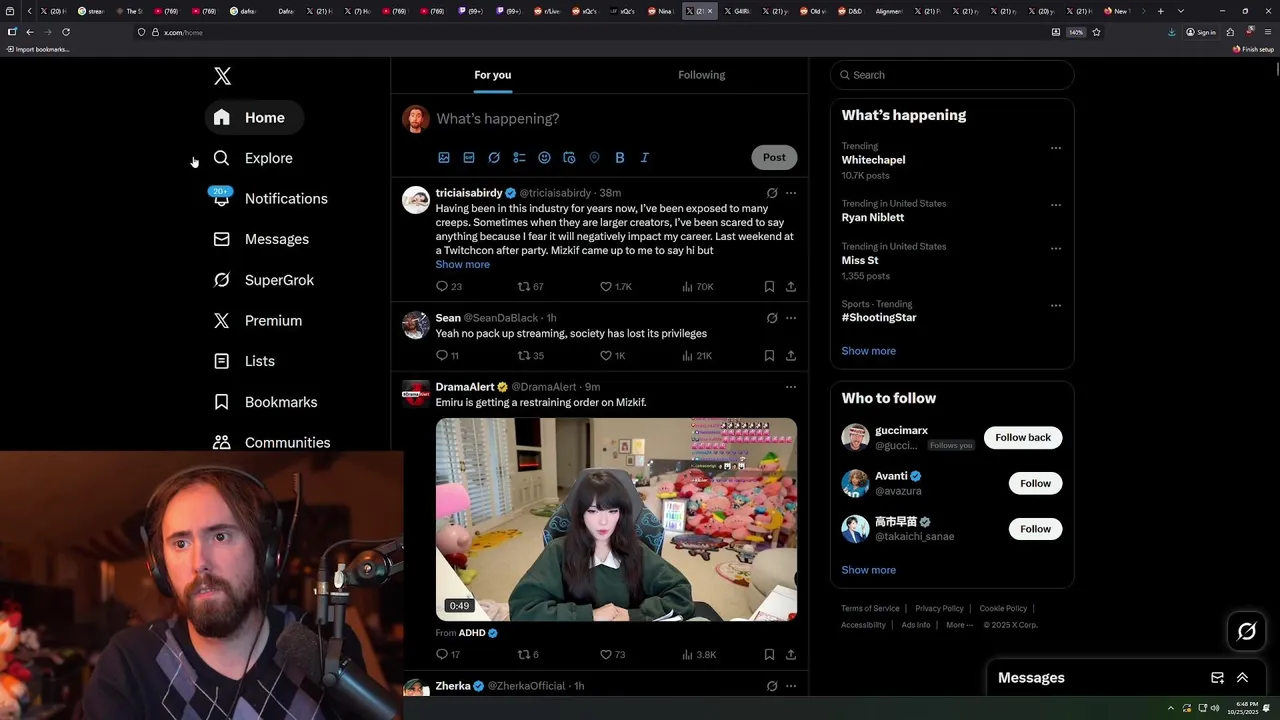Add a GIF to post
This screenshot has height=720, width=1280.
coord(469,158)
